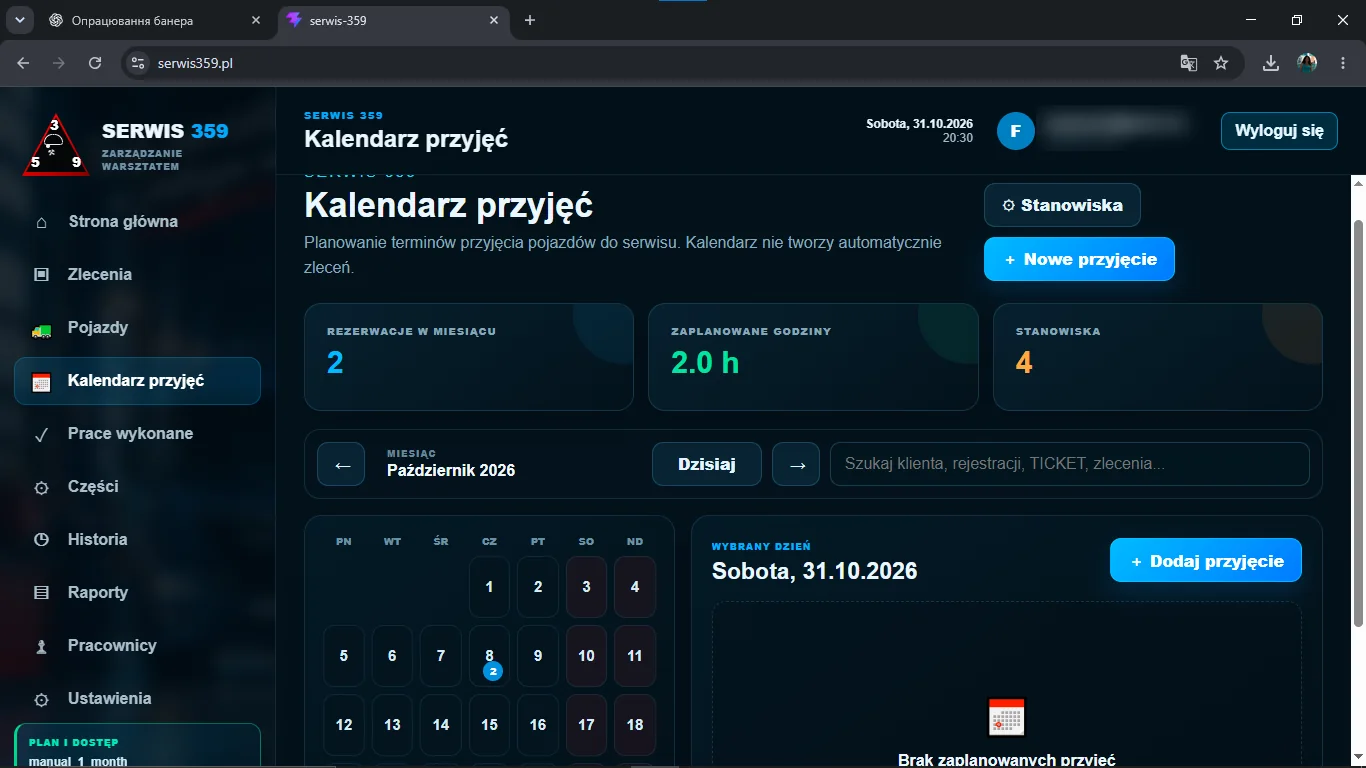Click the Części gear icon
Viewport: 1366px width, 768px height.
coord(41,488)
